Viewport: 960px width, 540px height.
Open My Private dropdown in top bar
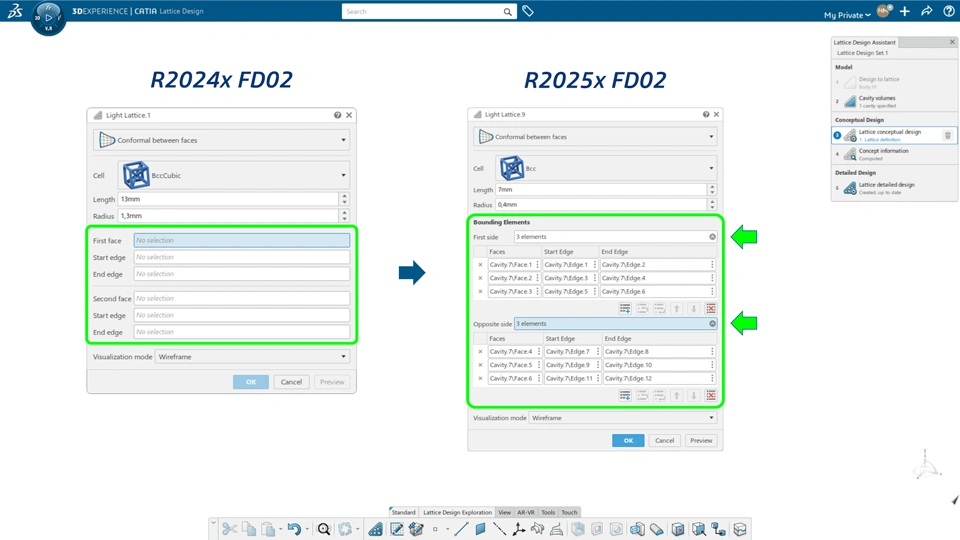[x=847, y=15]
